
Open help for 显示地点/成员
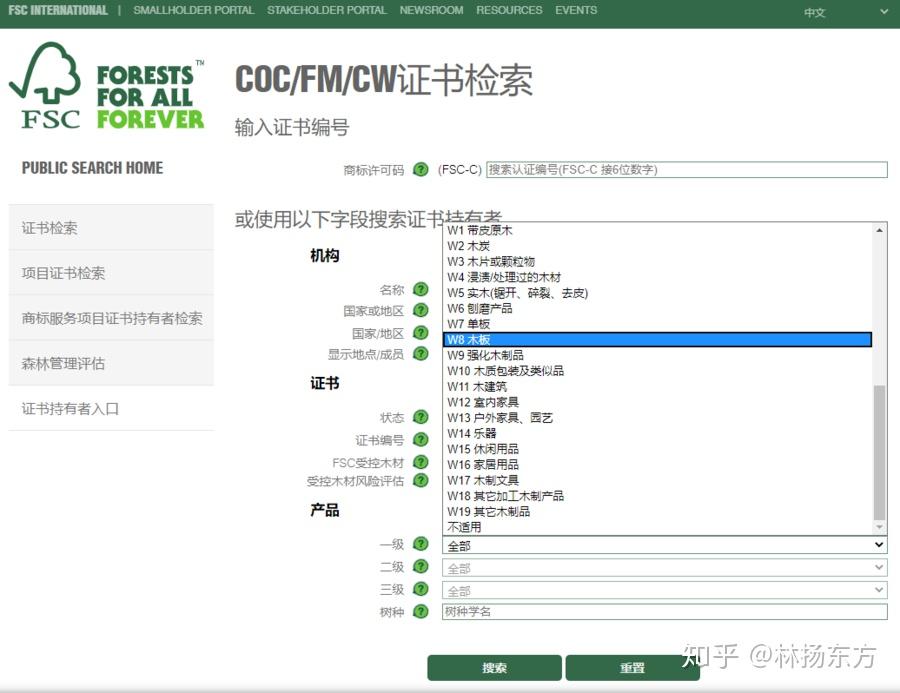(421, 354)
